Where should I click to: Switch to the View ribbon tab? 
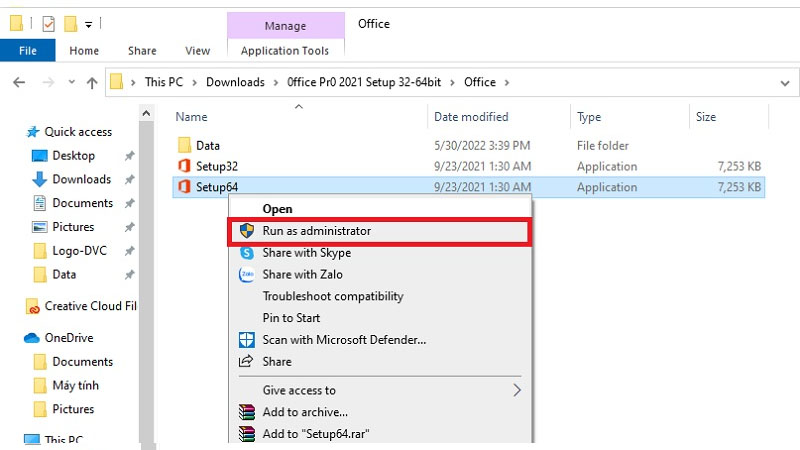coord(197,50)
